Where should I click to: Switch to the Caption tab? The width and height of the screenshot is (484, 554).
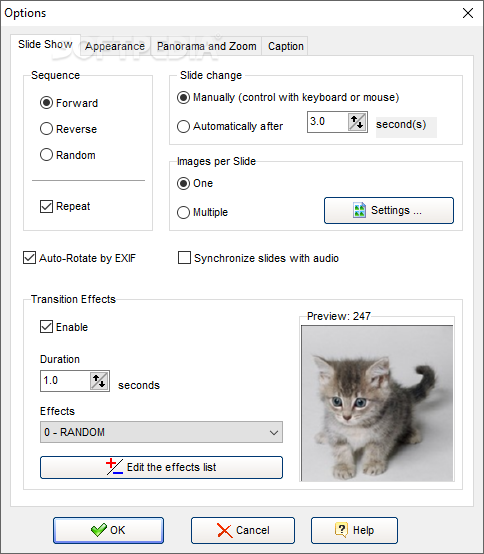pos(285,46)
